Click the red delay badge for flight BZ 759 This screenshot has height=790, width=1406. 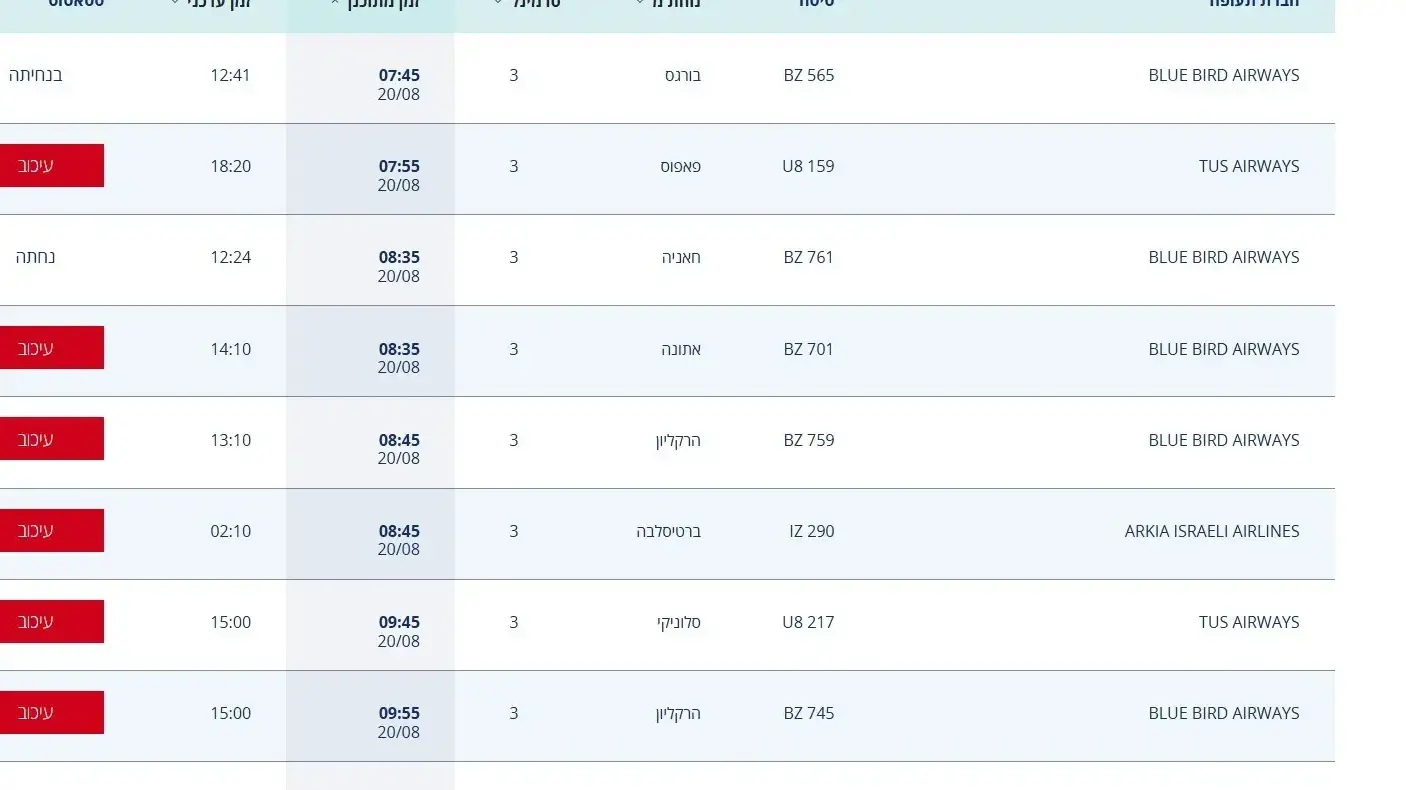pos(52,439)
